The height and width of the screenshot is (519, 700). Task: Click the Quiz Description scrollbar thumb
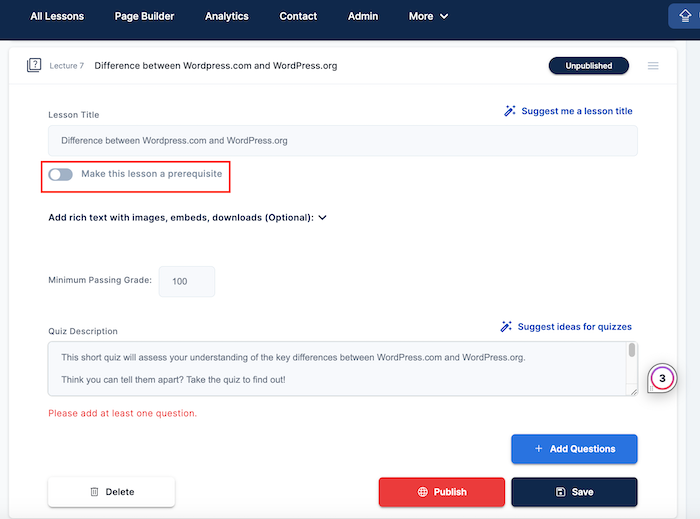coord(632,350)
